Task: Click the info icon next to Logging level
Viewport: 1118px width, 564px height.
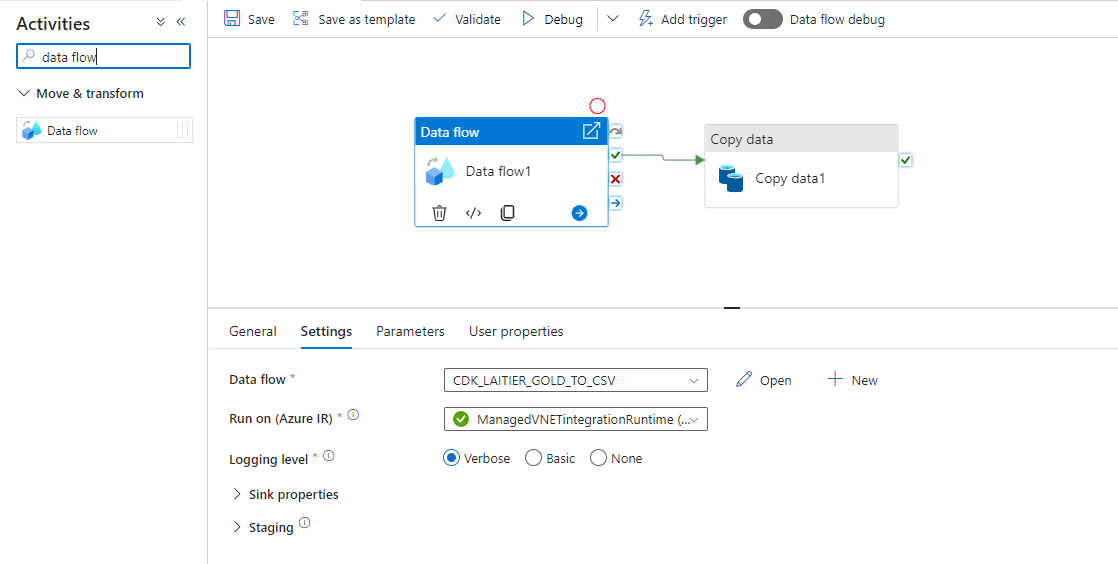Action: tap(329, 456)
